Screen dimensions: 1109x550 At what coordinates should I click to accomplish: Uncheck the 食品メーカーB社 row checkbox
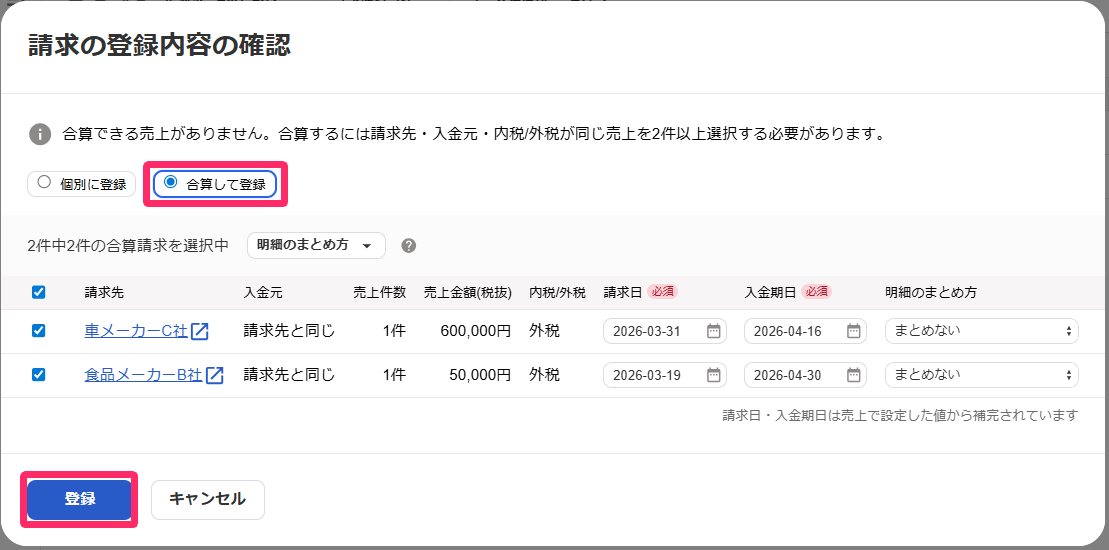39,375
